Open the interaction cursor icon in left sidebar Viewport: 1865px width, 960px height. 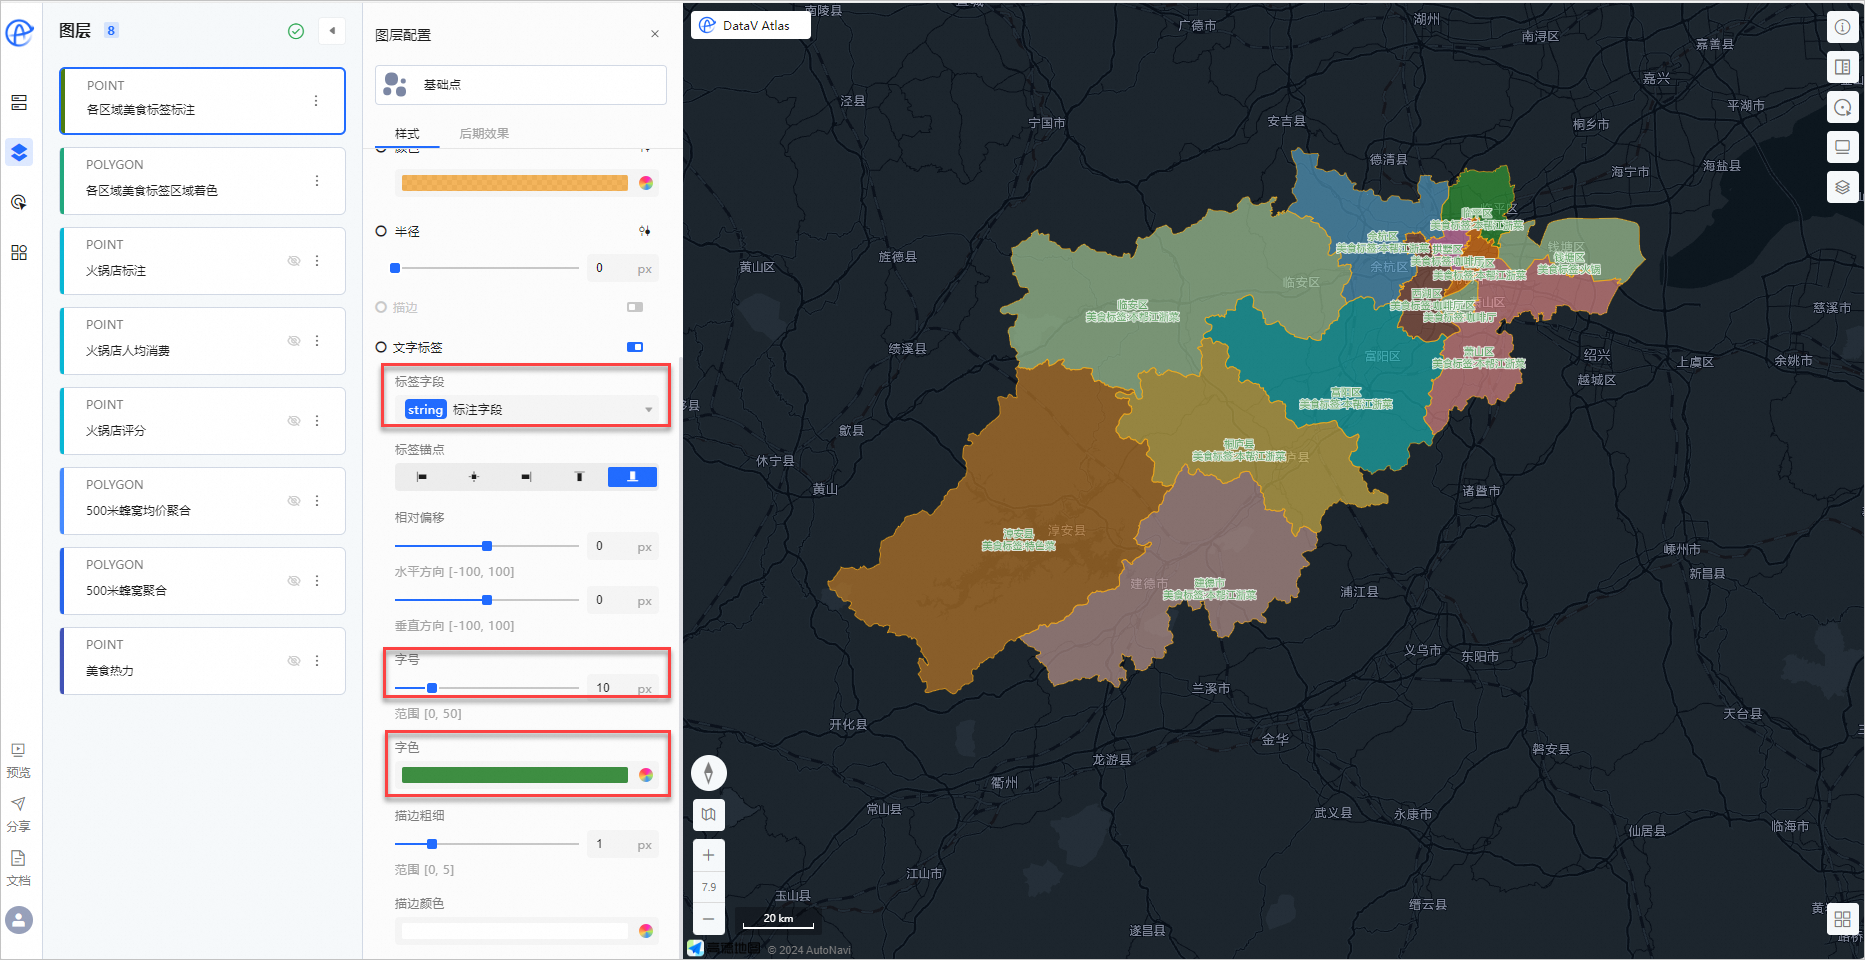19,202
